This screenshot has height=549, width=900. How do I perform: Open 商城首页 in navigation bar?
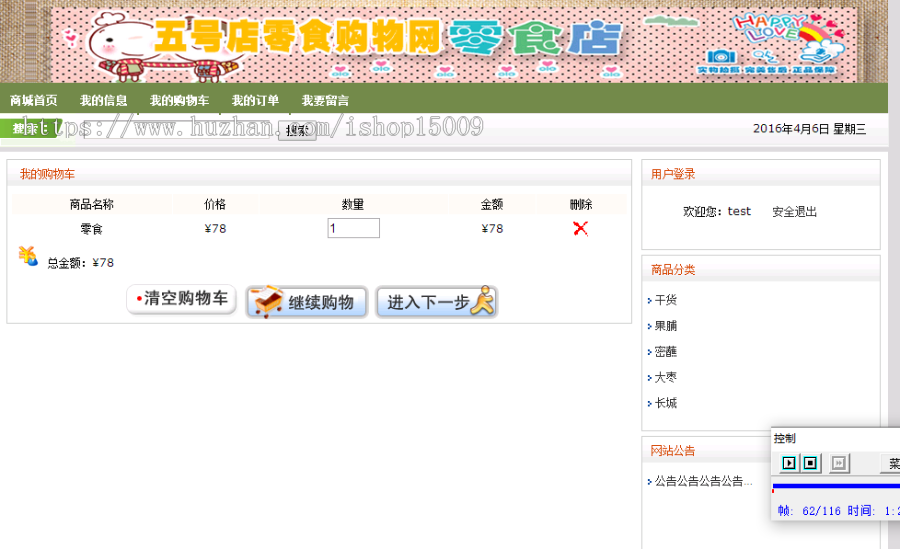pyautogui.click(x=34, y=100)
